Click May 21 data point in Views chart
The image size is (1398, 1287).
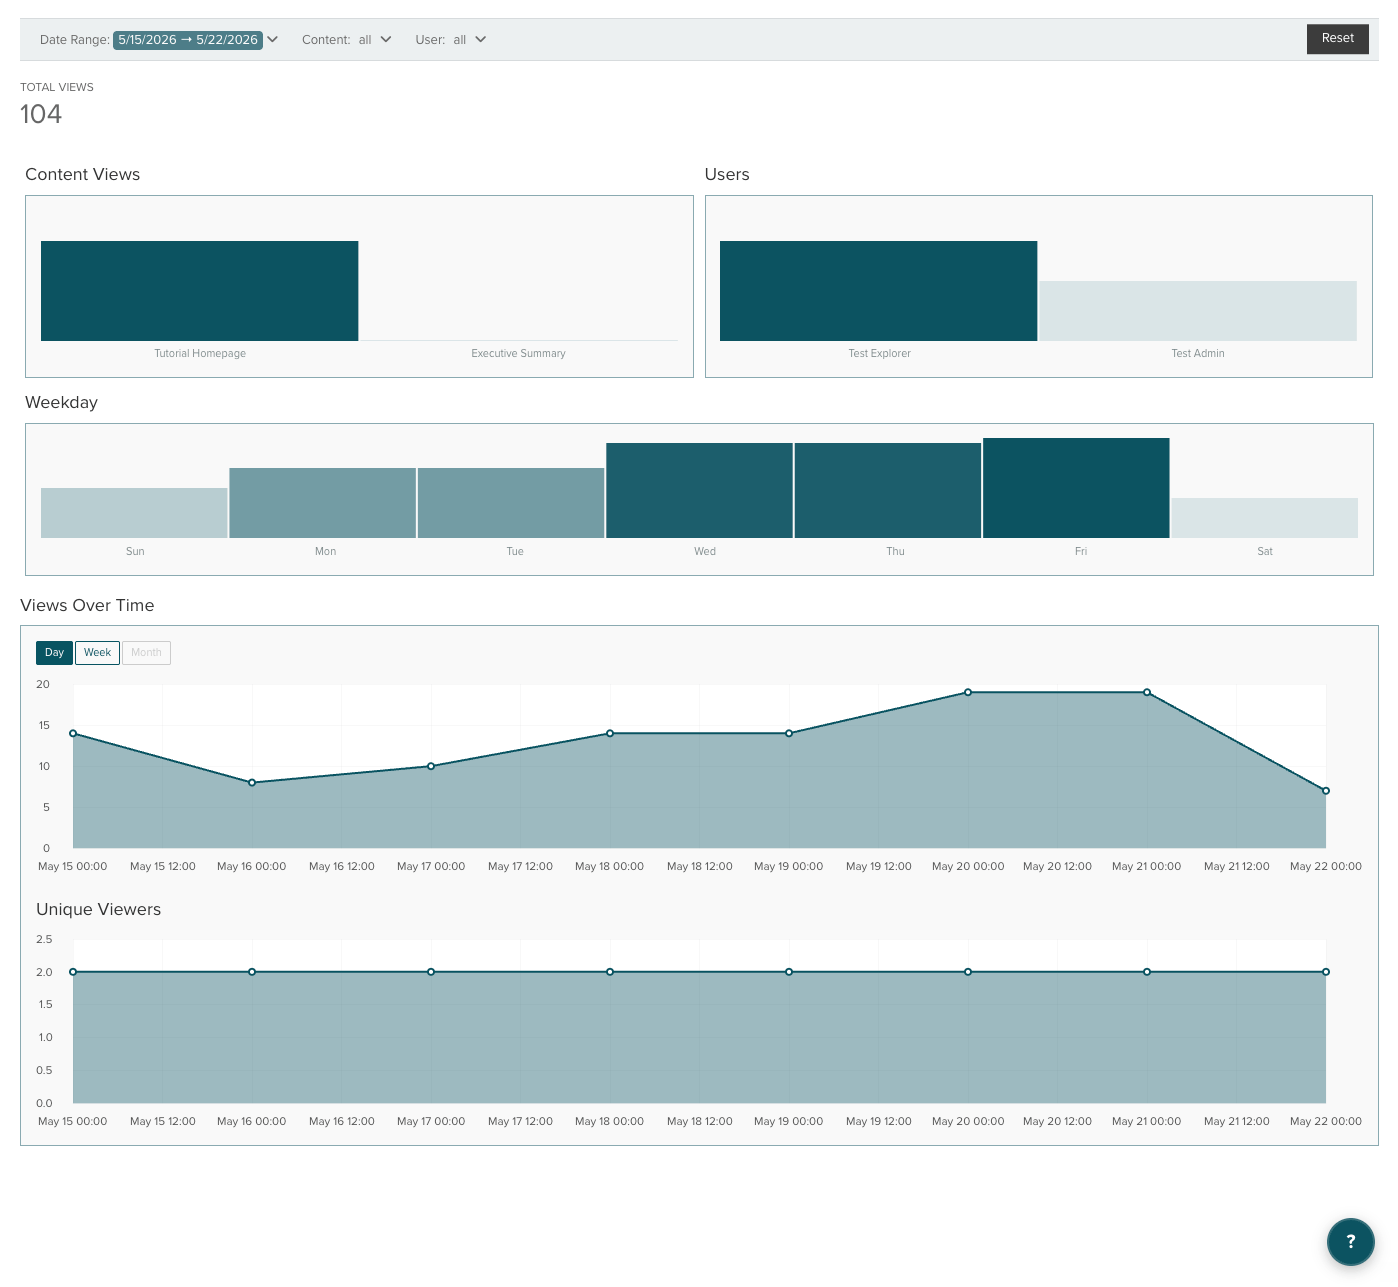coord(1147,692)
